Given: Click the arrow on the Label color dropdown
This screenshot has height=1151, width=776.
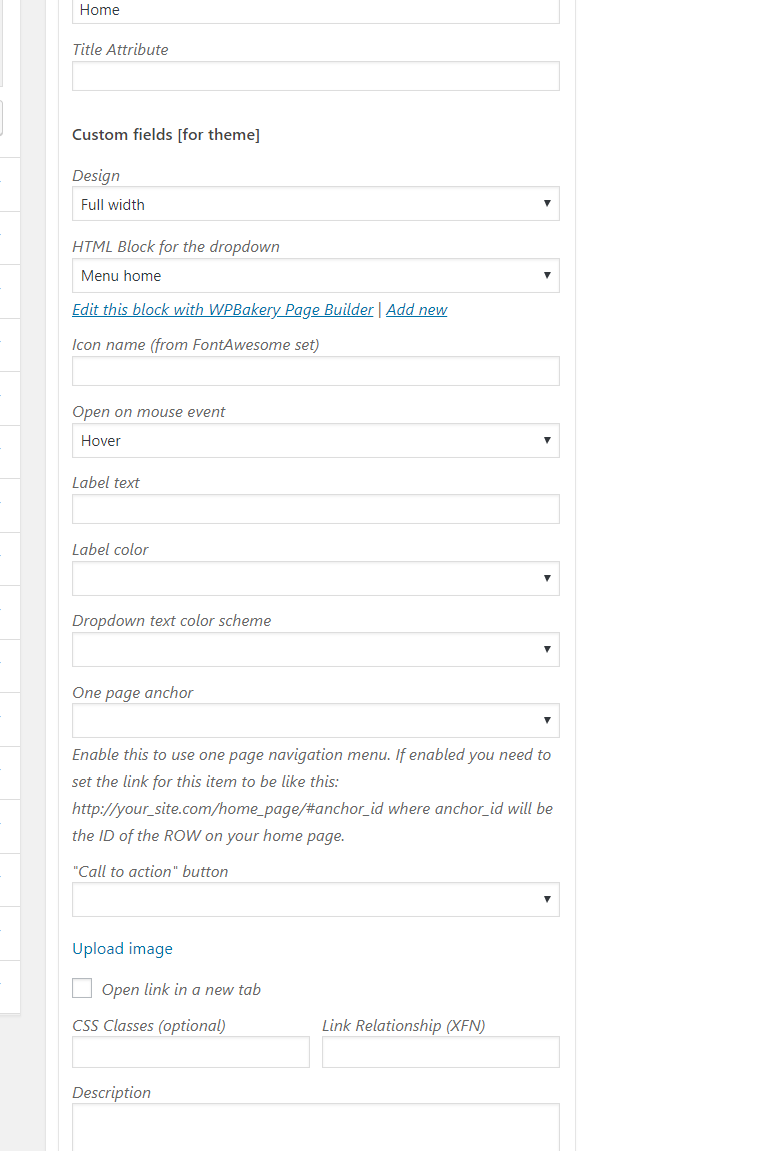Looking at the screenshot, I should [x=547, y=578].
